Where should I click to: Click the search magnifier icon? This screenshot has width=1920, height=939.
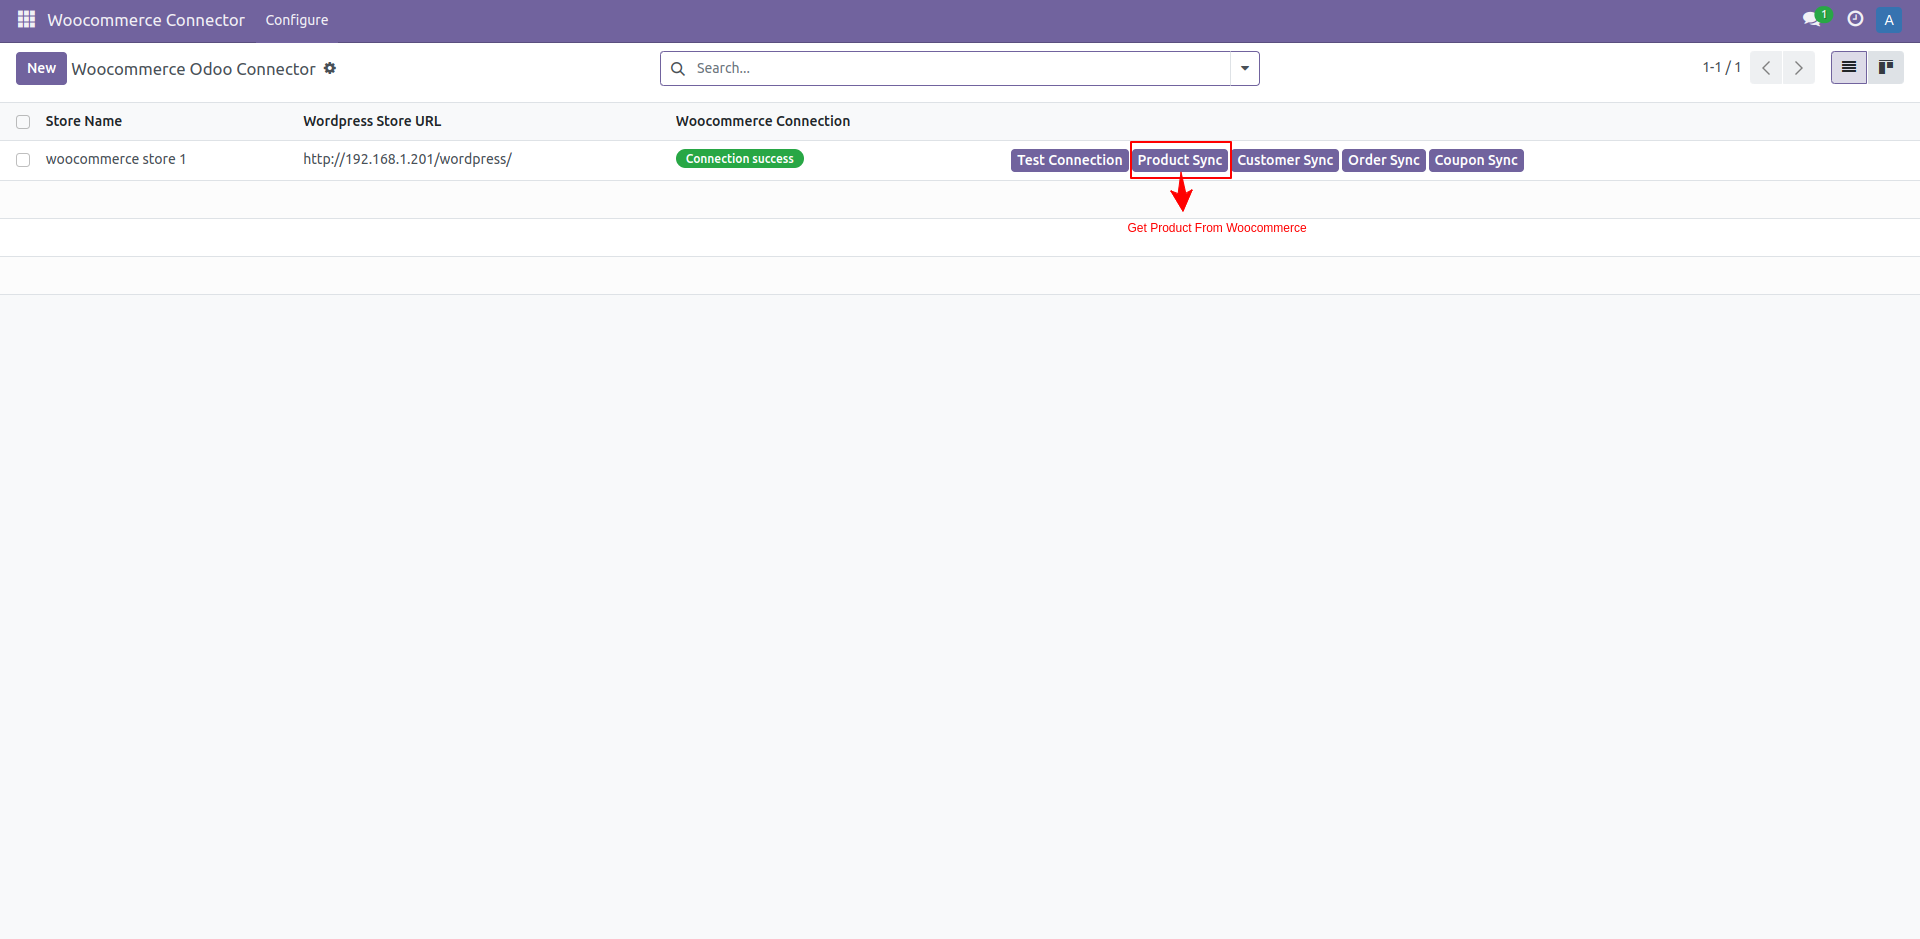pos(679,68)
